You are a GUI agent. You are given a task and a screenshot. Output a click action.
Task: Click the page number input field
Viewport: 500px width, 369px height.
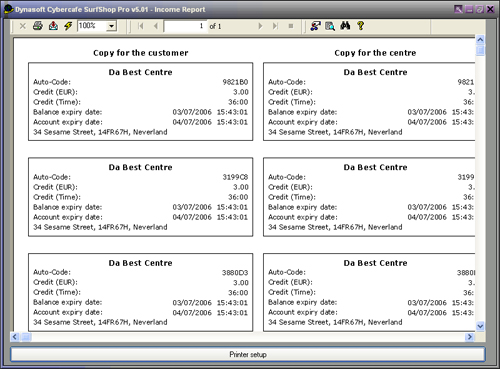pyautogui.click(x=185, y=26)
